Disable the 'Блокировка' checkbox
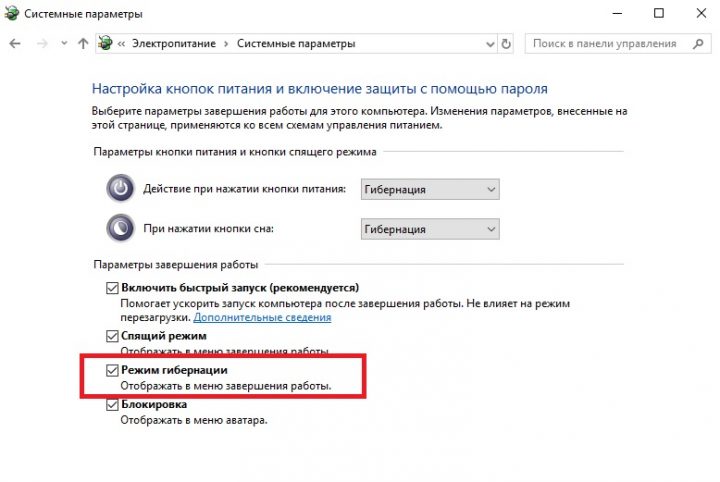 pos(112,406)
